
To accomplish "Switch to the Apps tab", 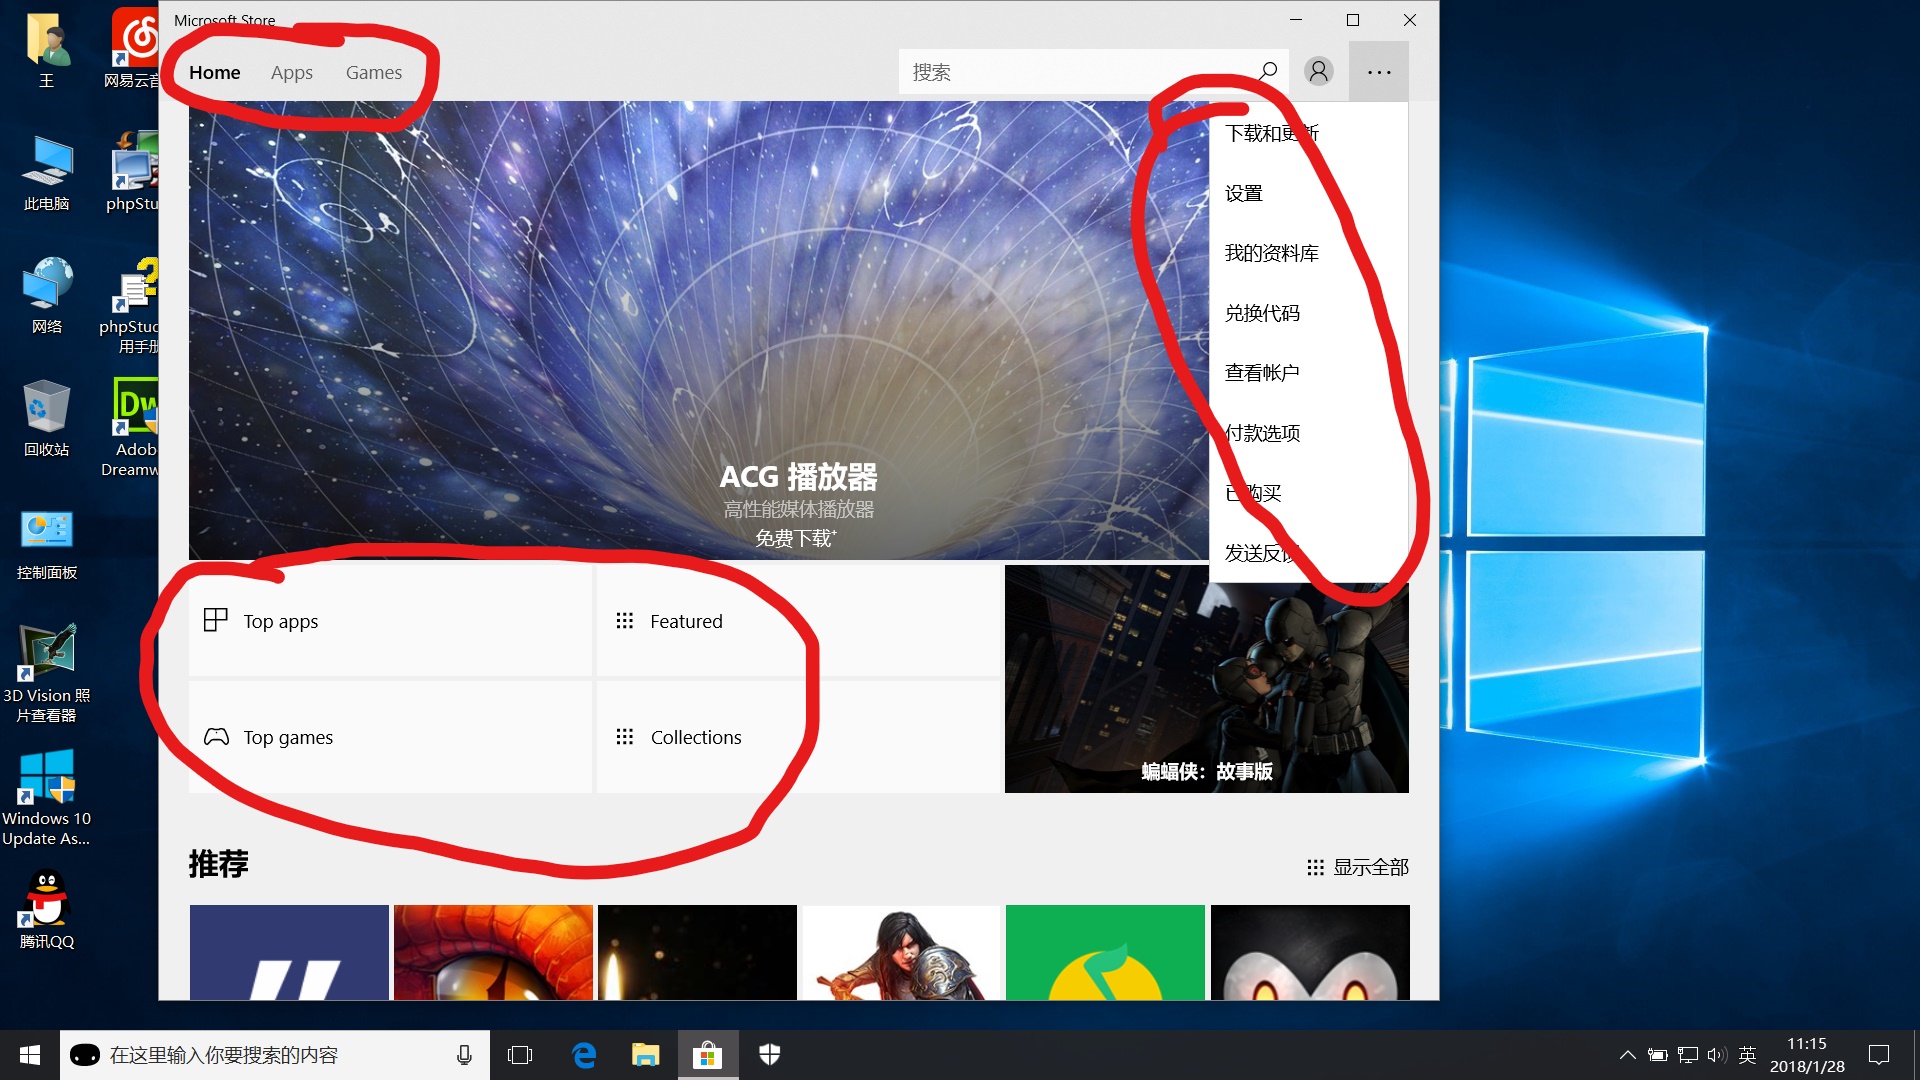I will point(291,72).
